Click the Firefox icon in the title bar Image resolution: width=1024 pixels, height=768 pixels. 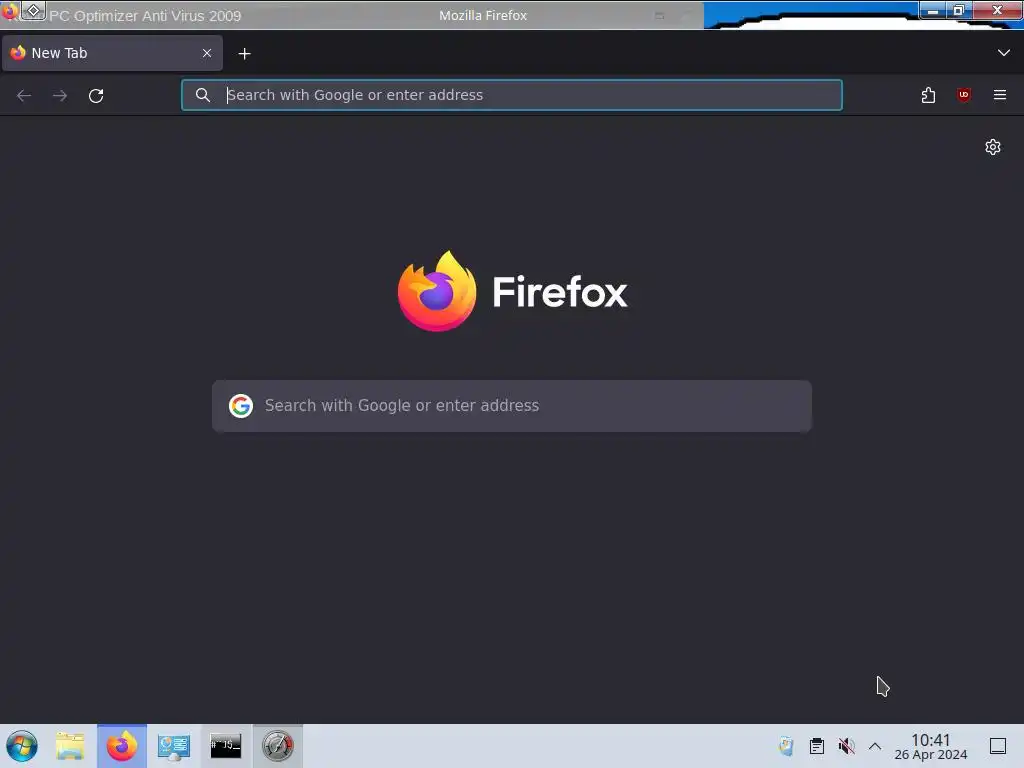tap(10, 10)
